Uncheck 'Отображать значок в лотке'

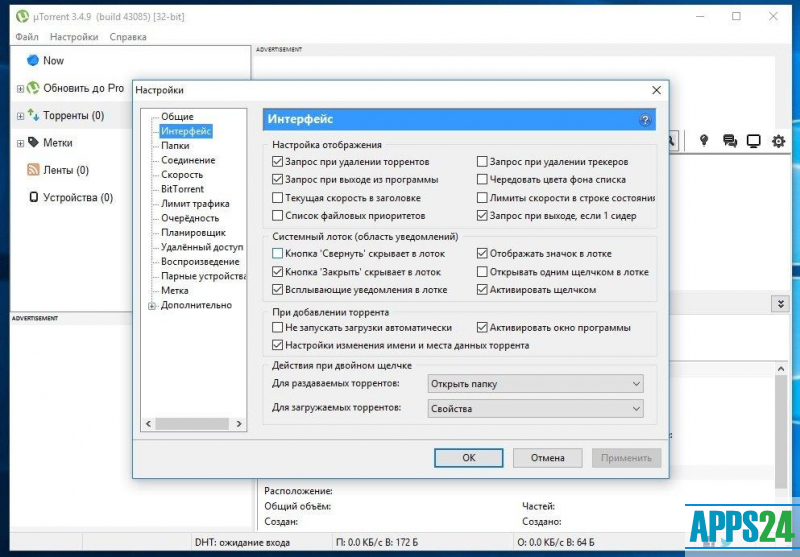pos(482,254)
